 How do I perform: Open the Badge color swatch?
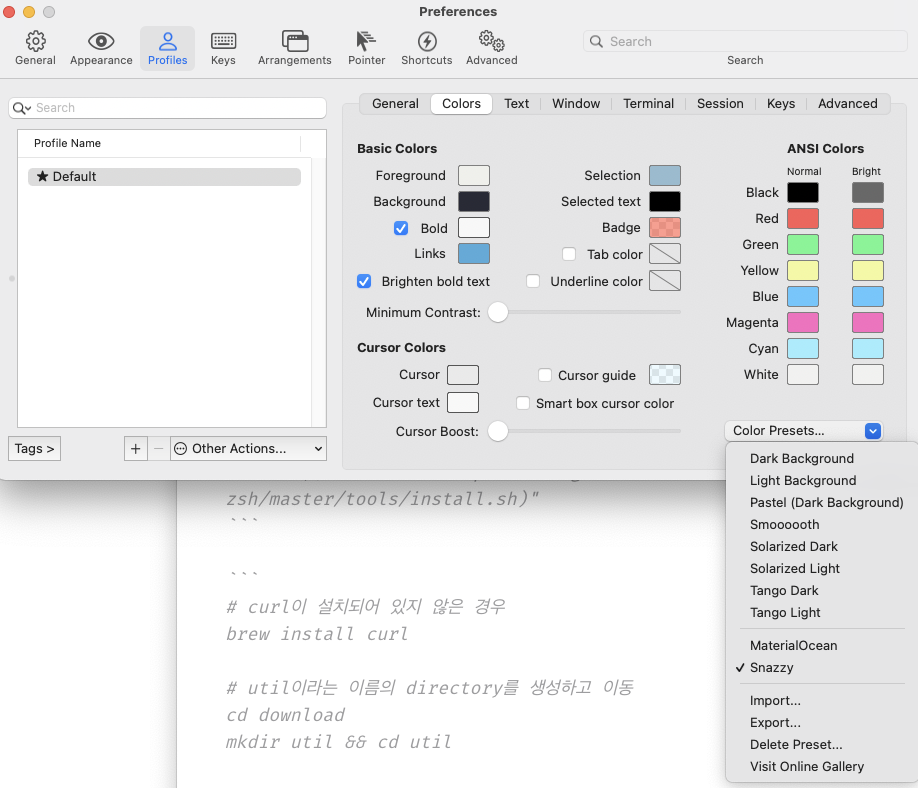tap(664, 227)
